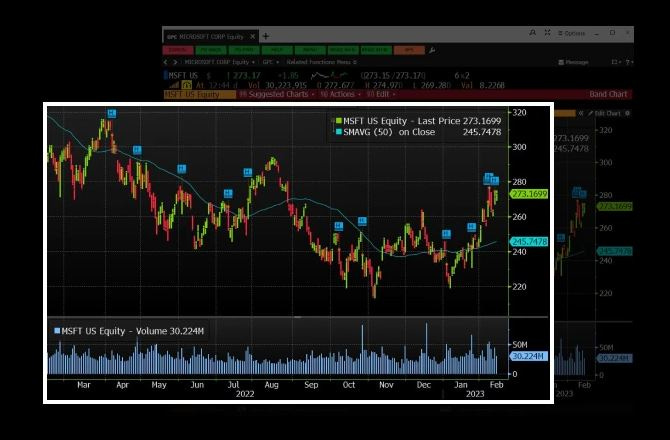670x440 pixels.
Task: Click the blue 30.224M volume axis tag
Action: (x=529, y=356)
